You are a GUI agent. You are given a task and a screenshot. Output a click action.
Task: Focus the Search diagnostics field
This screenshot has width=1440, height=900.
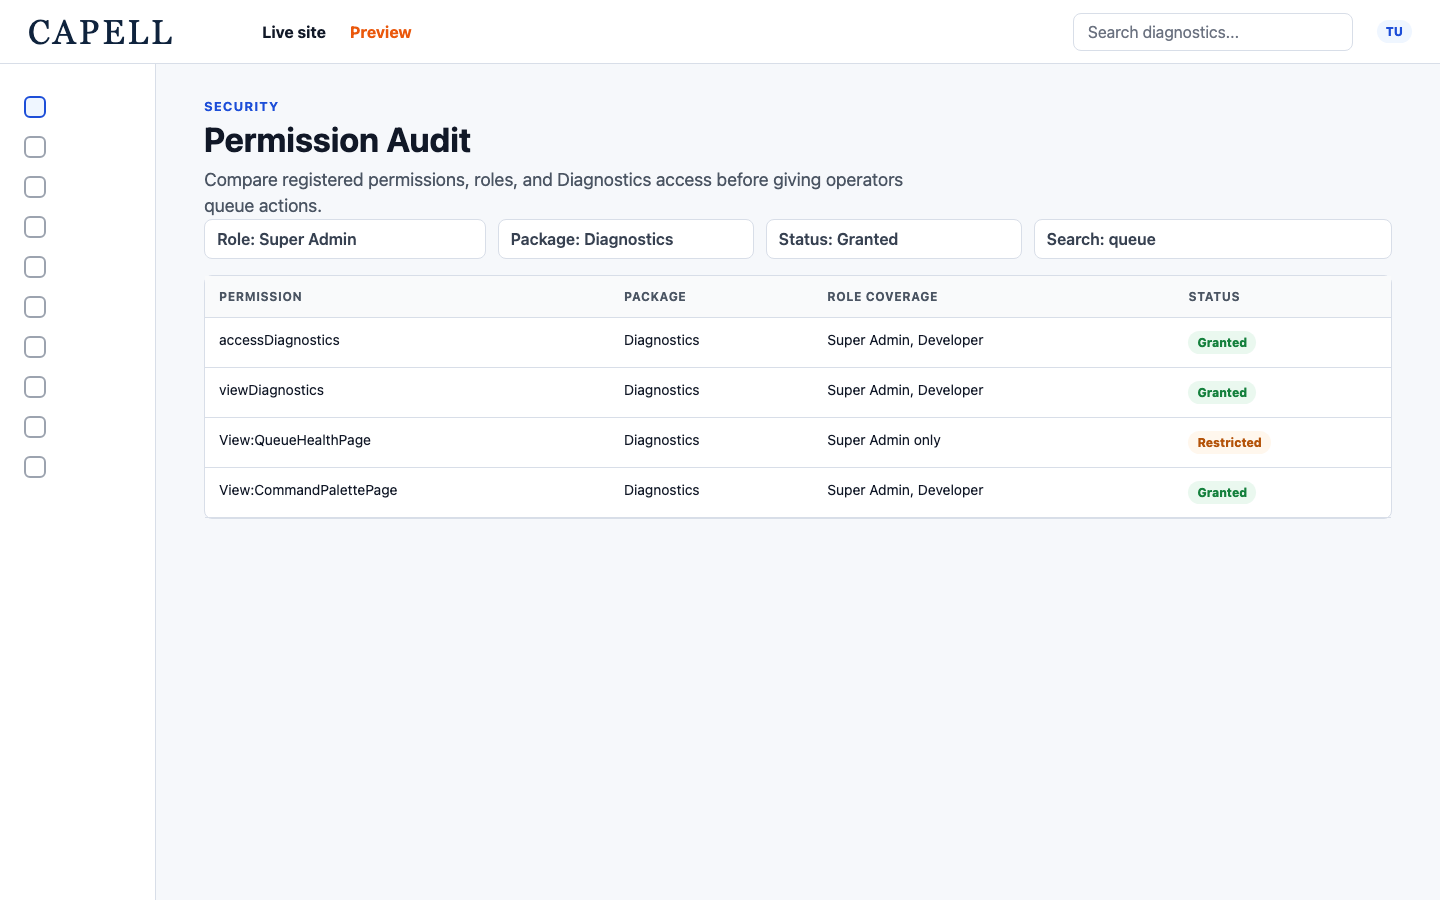click(1213, 32)
